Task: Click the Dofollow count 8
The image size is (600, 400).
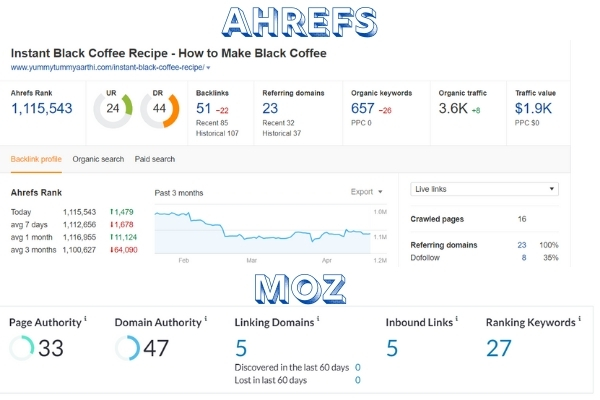Action: [x=524, y=258]
